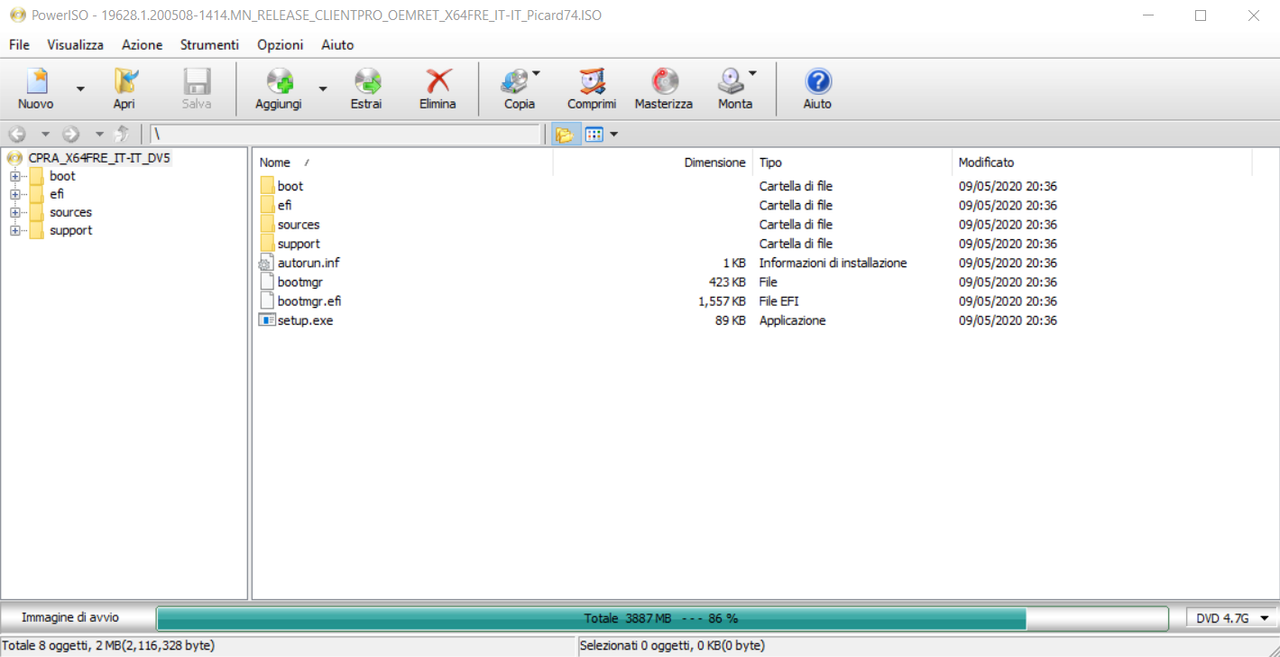
Task: Select the autorun.inf file icon
Action: tap(267, 263)
